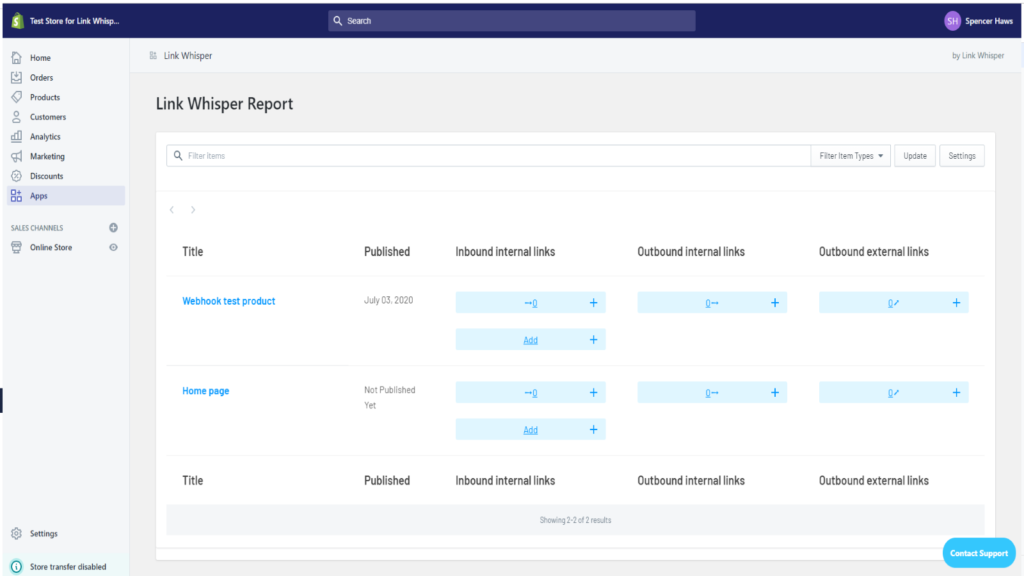1024x576 pixels.
Task: Click Not Published Yet text
Action: pyautogui.click(x=389, y=398)
